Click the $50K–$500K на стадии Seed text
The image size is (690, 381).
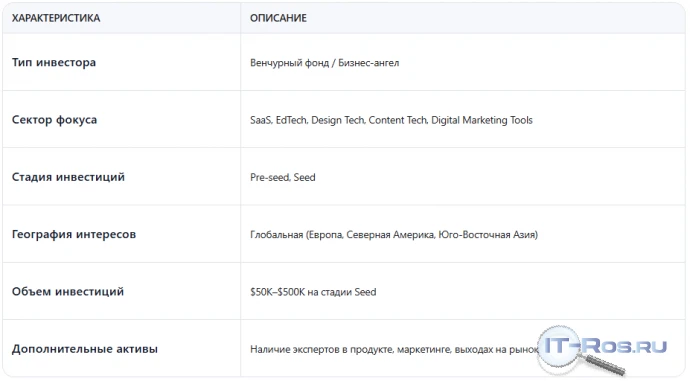click(313, 292)
